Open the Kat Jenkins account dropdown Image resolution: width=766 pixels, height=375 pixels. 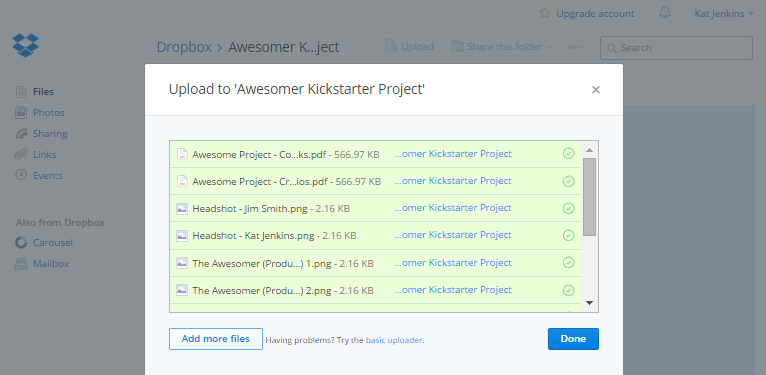click(x=724, y=14)
